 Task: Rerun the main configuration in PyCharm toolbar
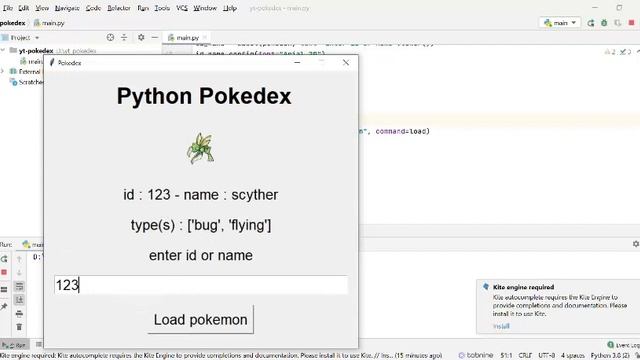[591, 23]
